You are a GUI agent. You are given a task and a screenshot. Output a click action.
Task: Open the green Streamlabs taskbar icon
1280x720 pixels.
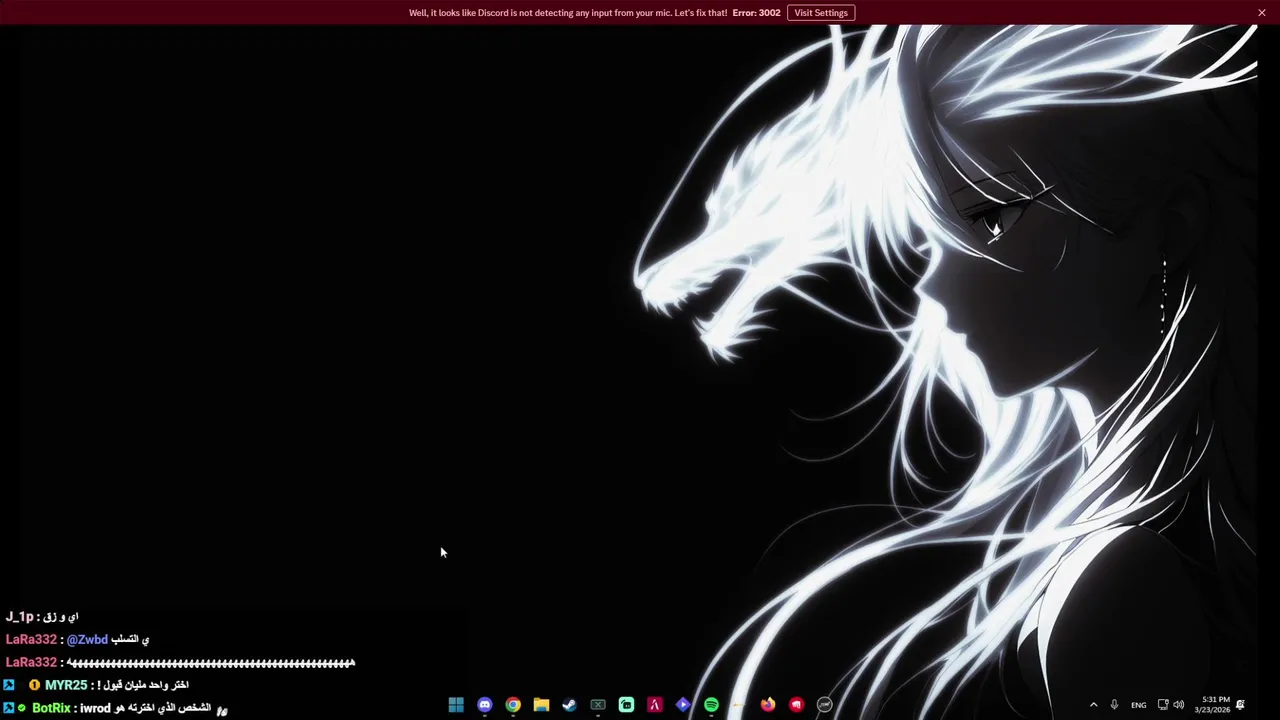[626, 705]
